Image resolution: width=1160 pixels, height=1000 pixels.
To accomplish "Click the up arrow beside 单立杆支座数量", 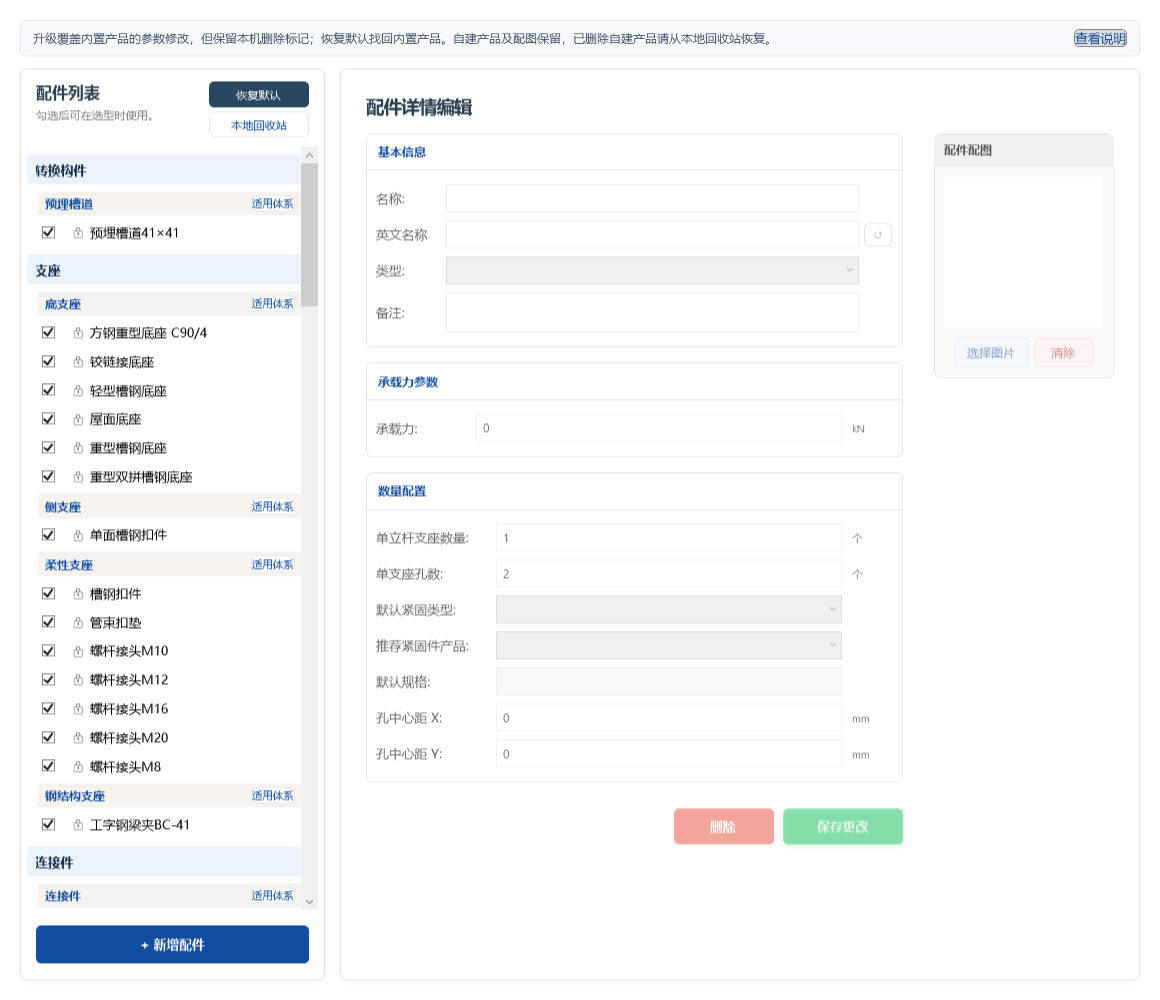I will coord(857,538).
